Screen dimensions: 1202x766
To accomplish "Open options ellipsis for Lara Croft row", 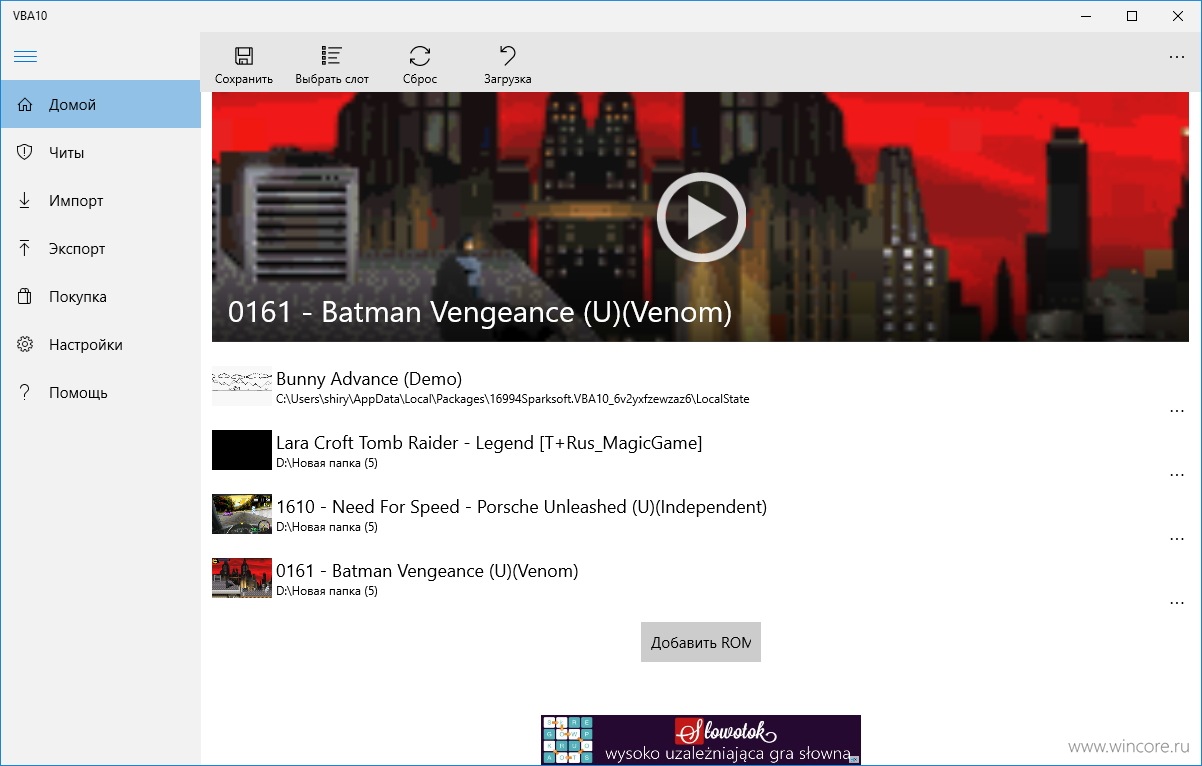I will click(x=1177, y=475).
